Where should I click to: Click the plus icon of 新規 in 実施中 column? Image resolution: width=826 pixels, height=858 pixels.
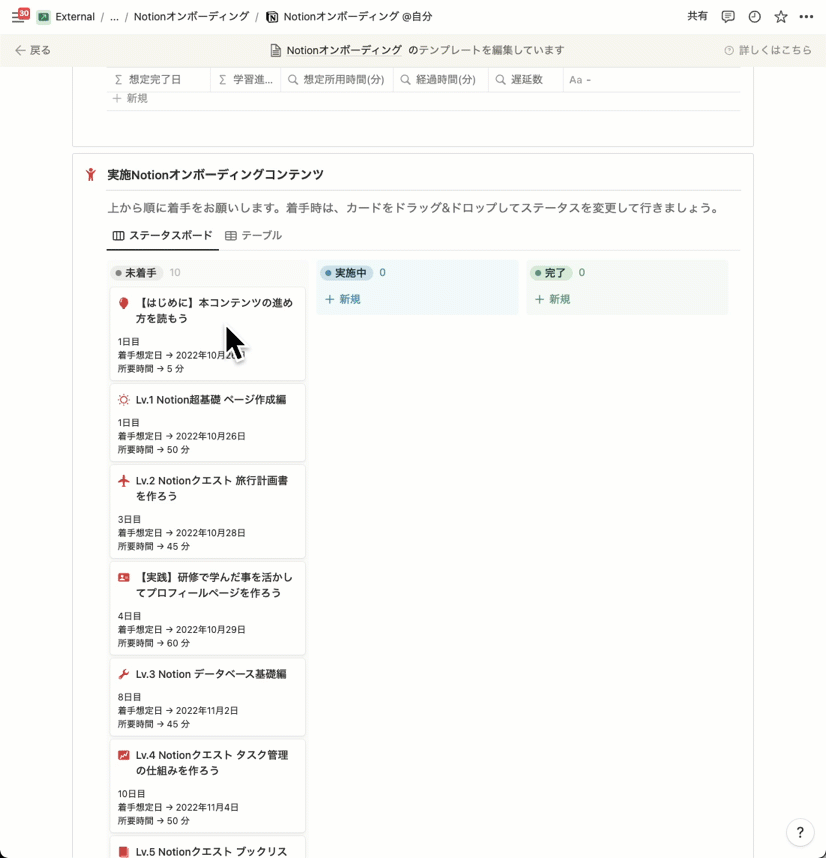tap(329, 299)
